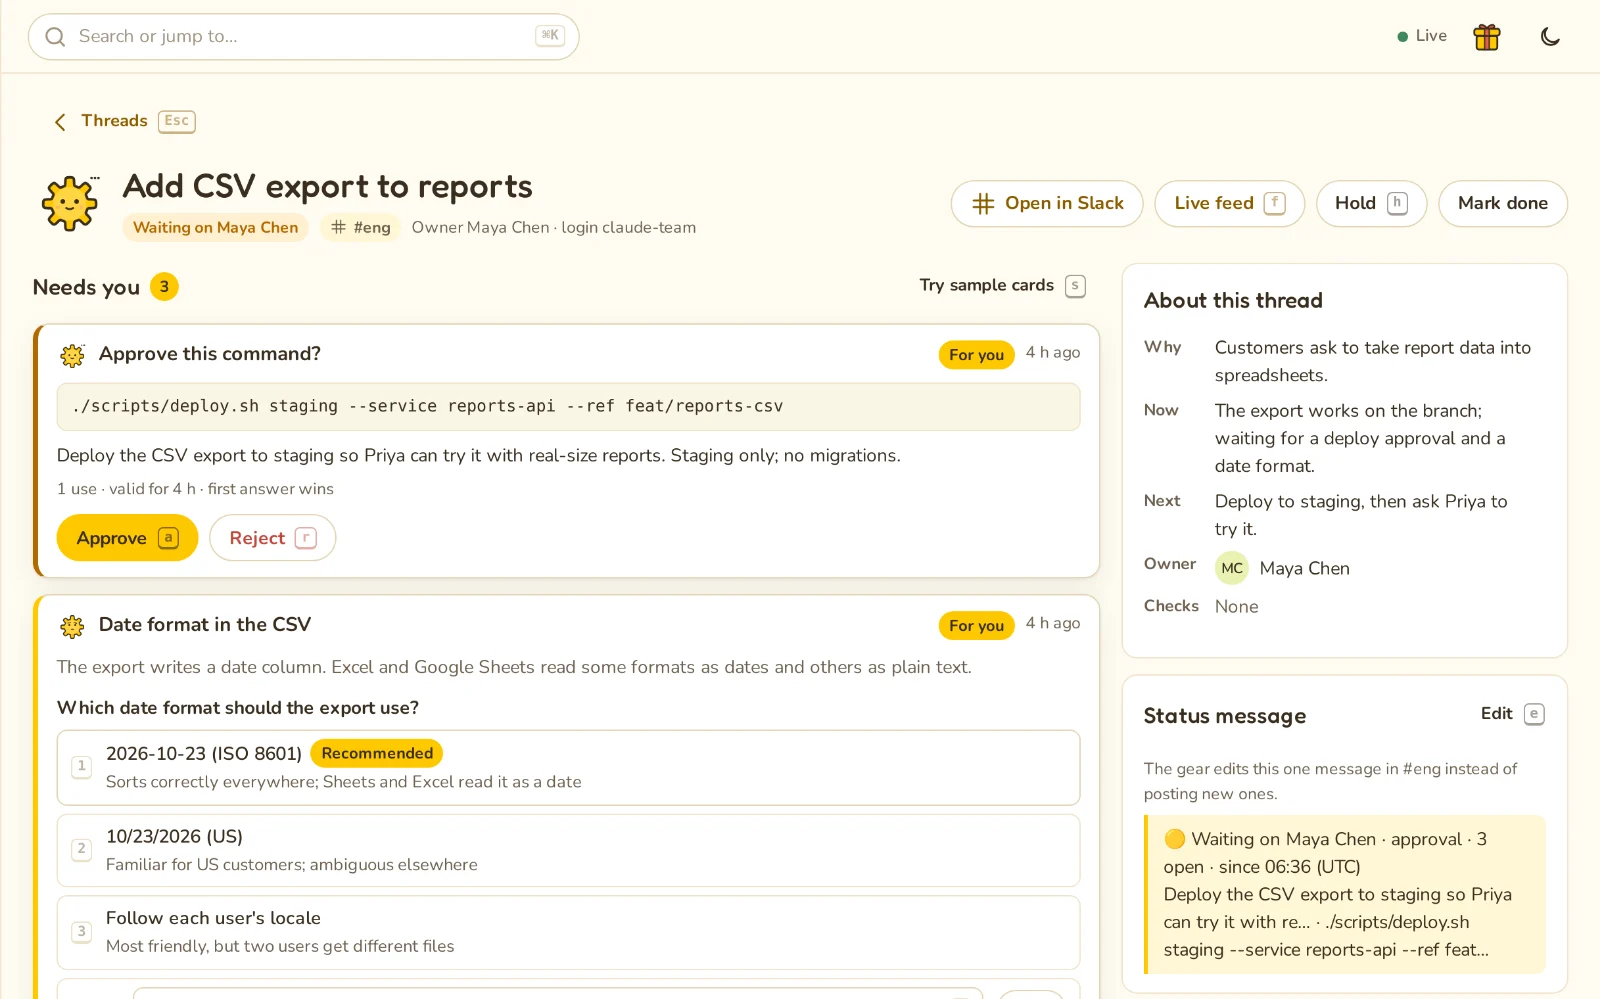Image resolution: width=1600 pixels, height=999 pixels.
Task: Click the yellow status dot in the status message
Action: coord(1175,839)
